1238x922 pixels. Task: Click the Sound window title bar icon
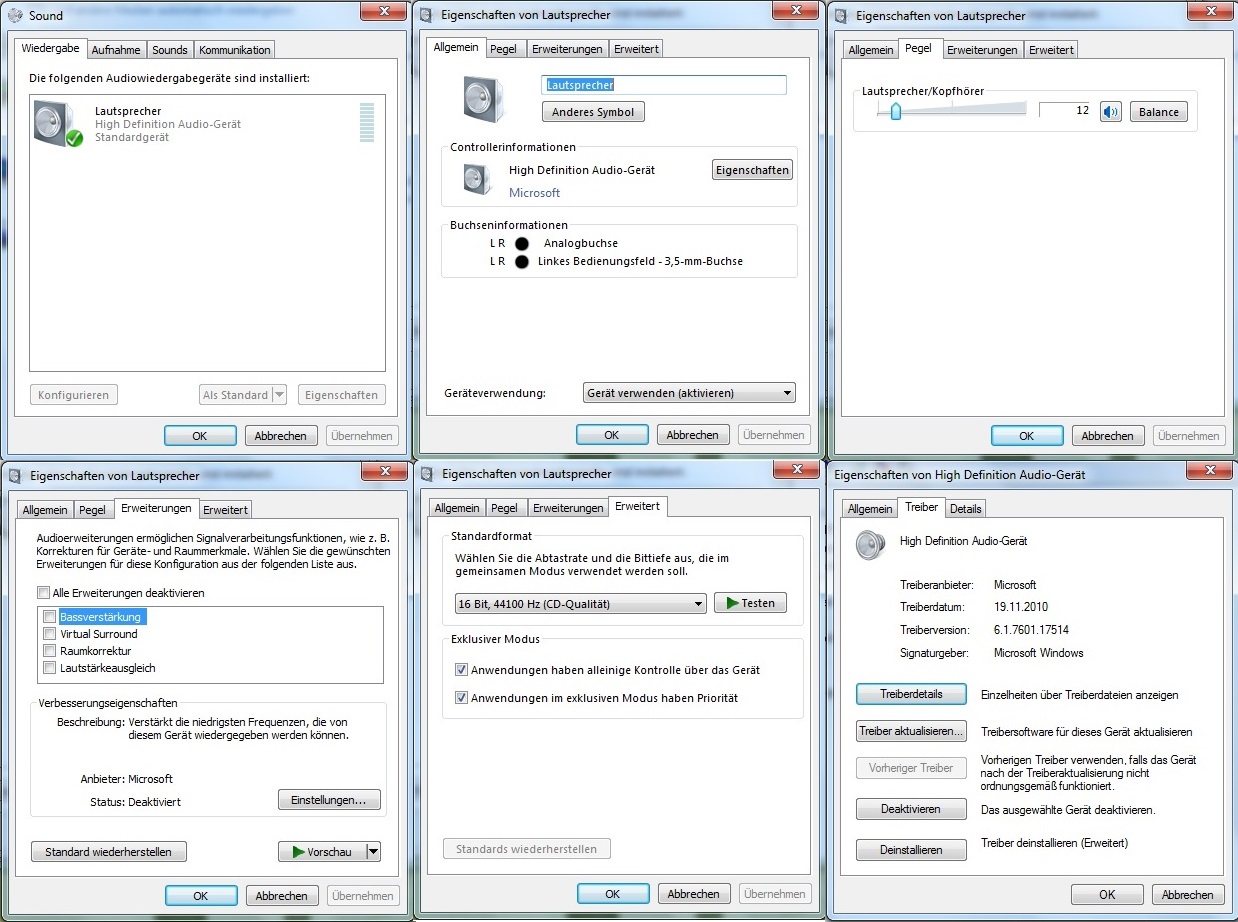coord(17,15)
